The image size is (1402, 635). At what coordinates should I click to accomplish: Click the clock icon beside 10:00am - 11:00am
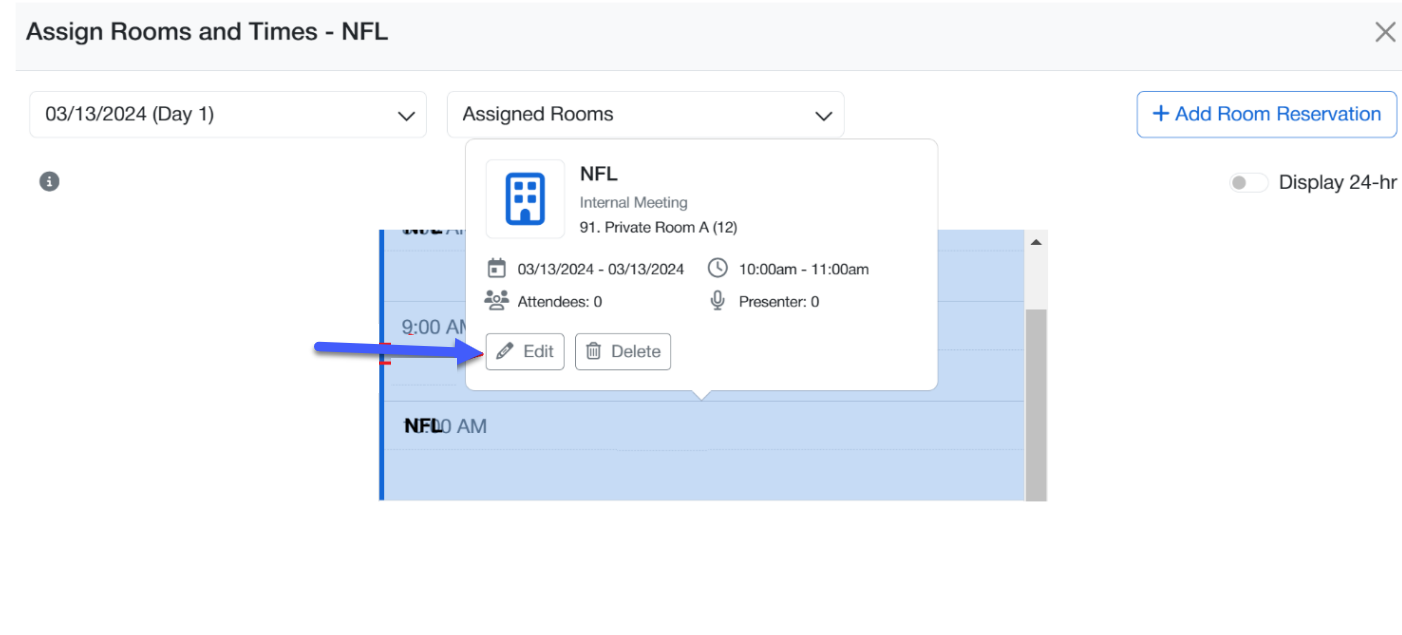(x=717, y=268)
